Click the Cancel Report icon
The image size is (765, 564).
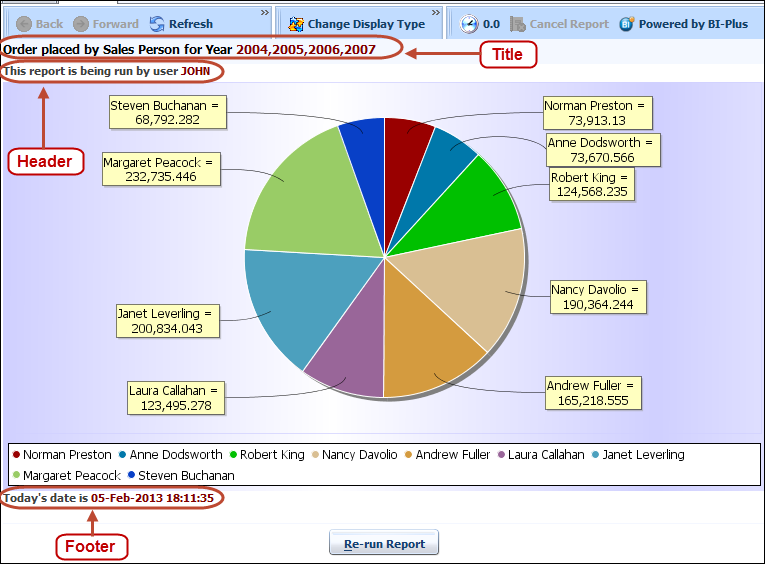[517, 24]
